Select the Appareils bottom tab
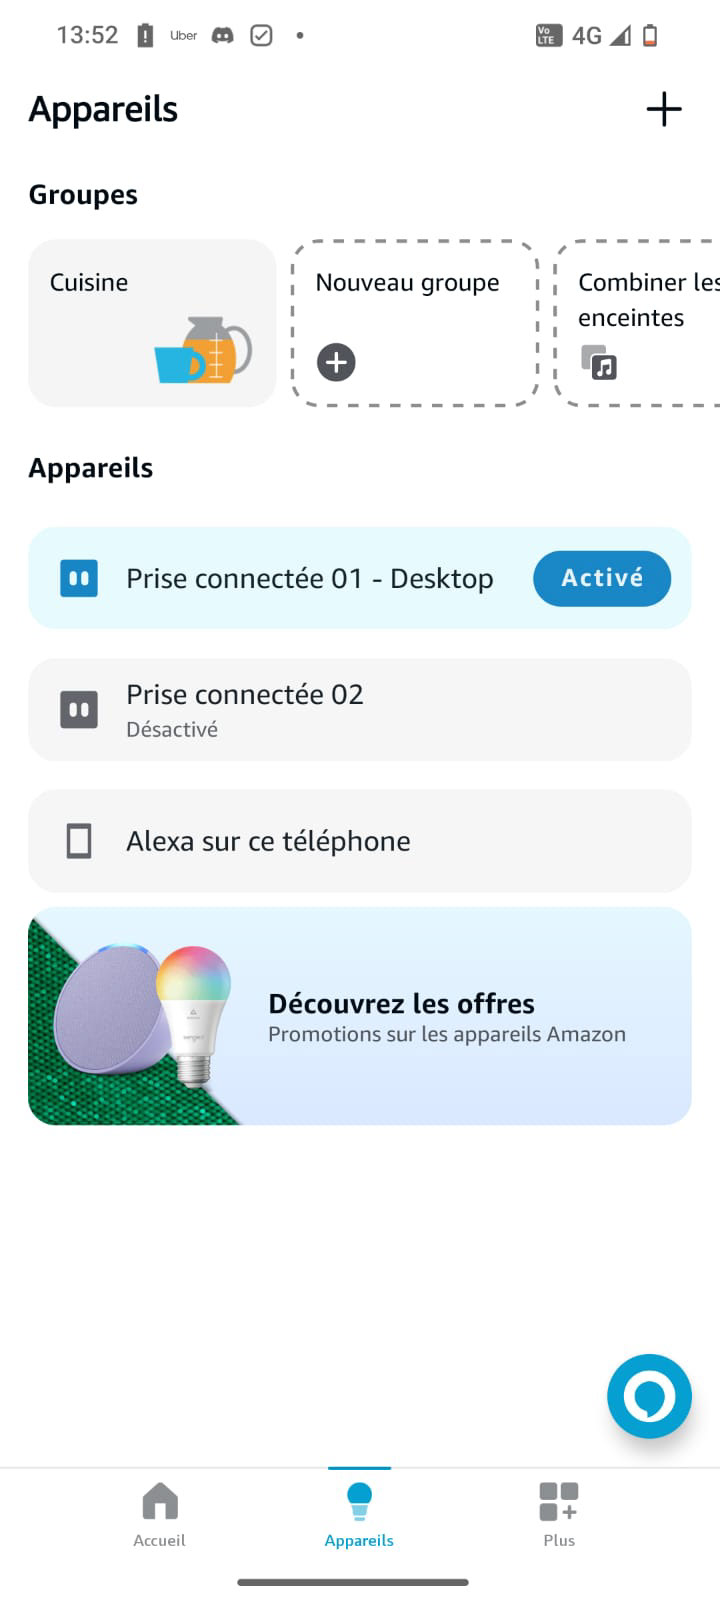 [359, 1515]
